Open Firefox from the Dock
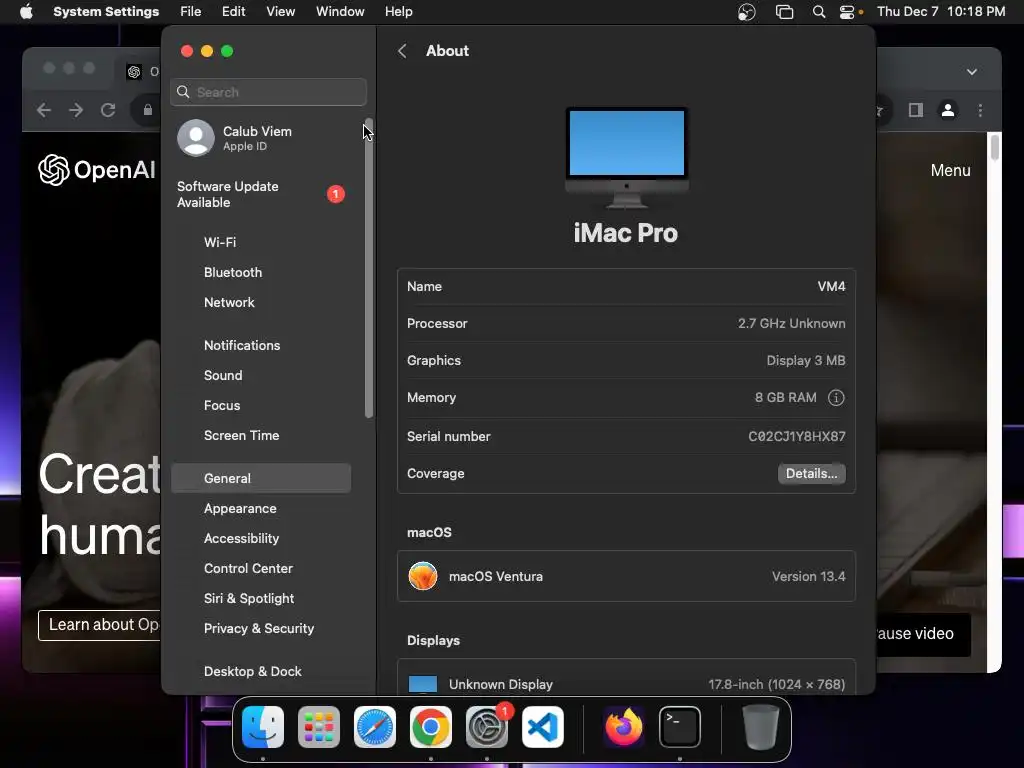The width and height of the screenshot is (1024, 768). [x=624, y=727]
